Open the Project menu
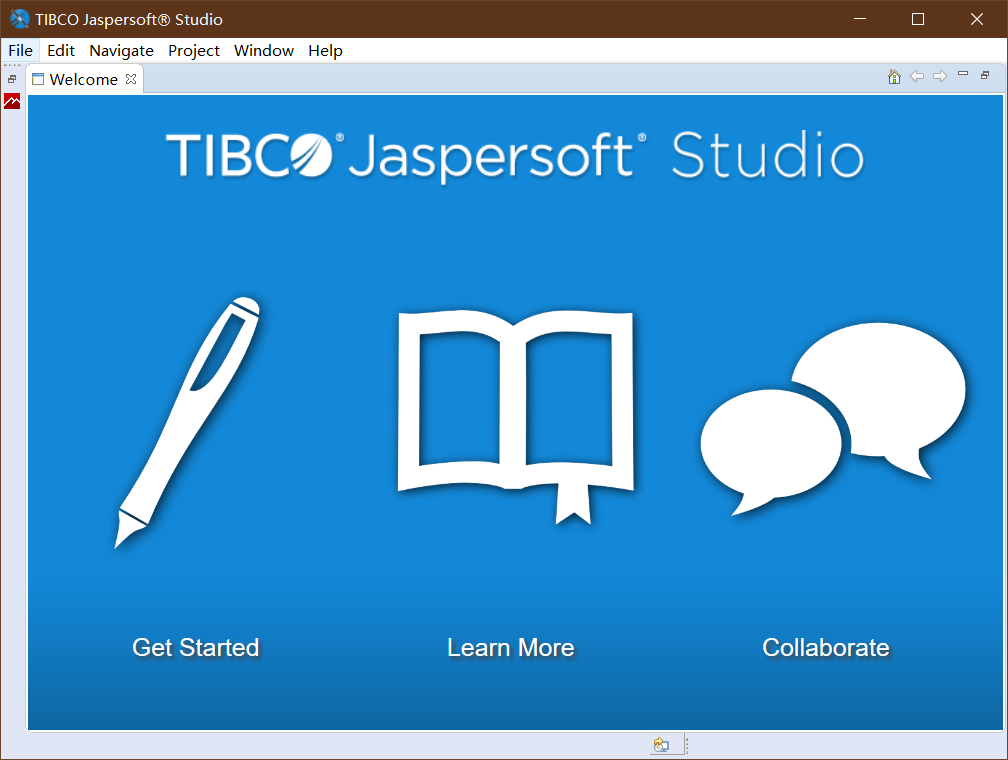The image size is (1008, 760). [x=193, y=50]
